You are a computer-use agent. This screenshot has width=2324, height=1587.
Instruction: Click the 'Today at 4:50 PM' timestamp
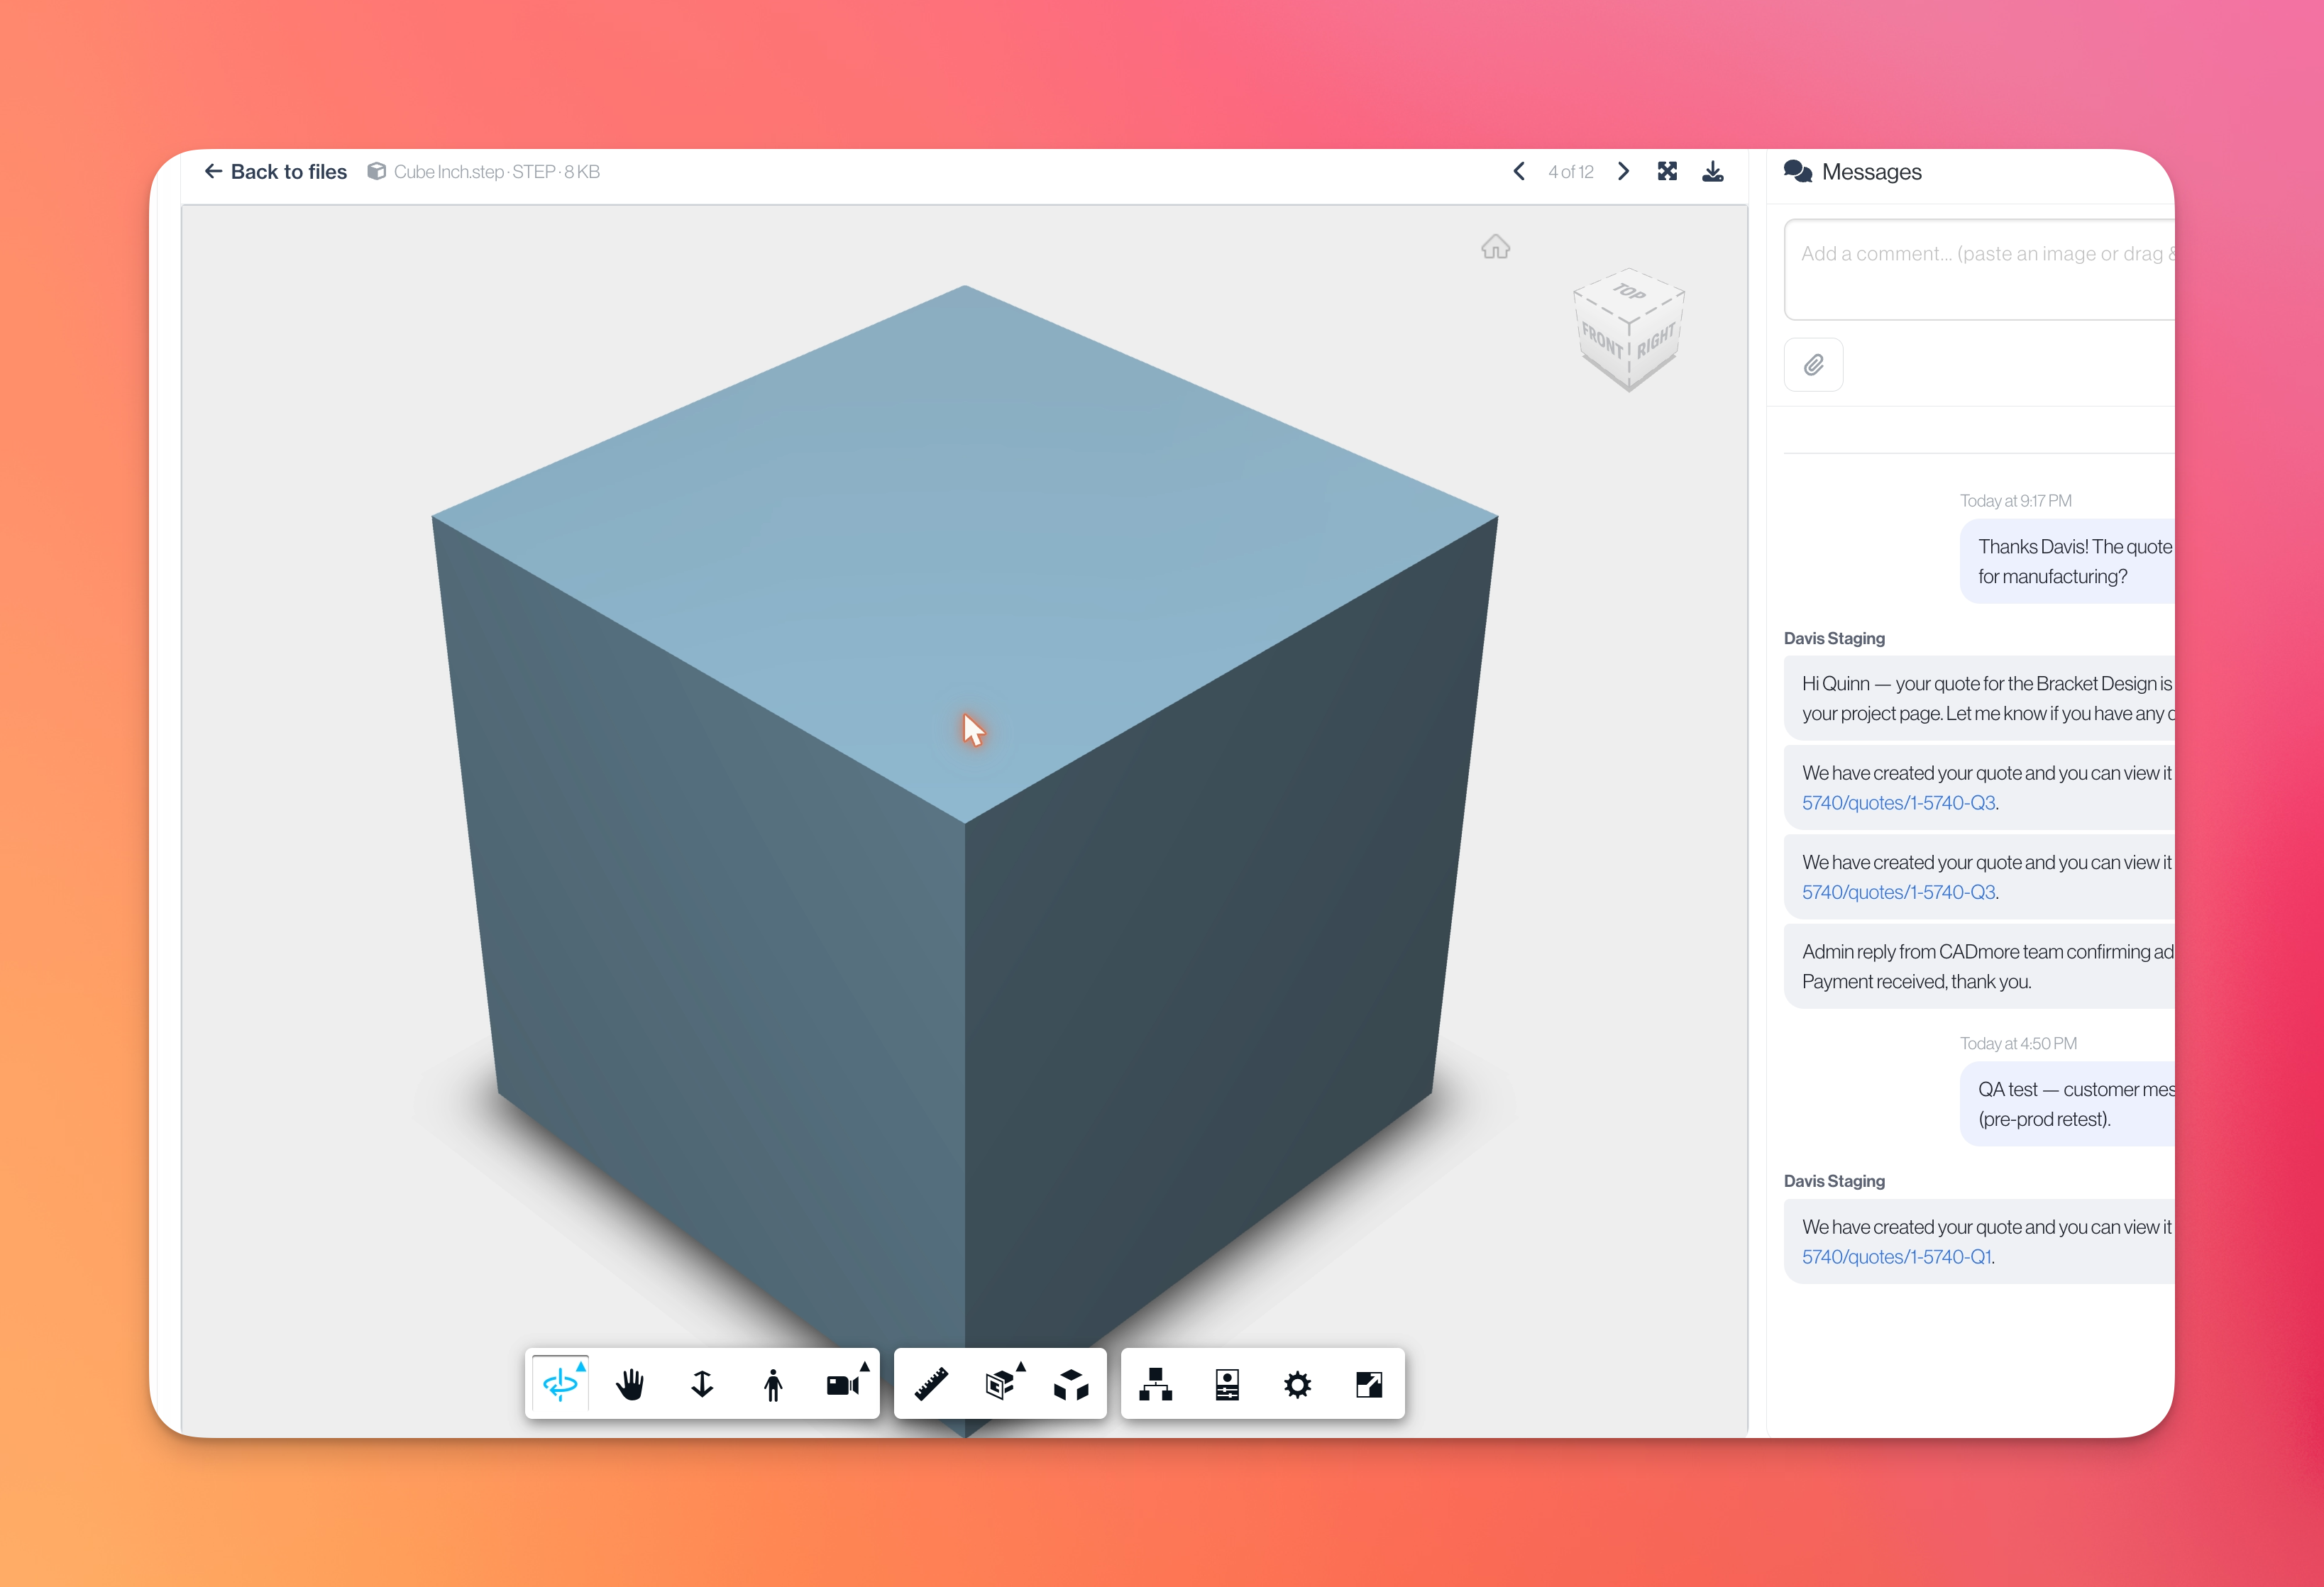point(2018,1044)
